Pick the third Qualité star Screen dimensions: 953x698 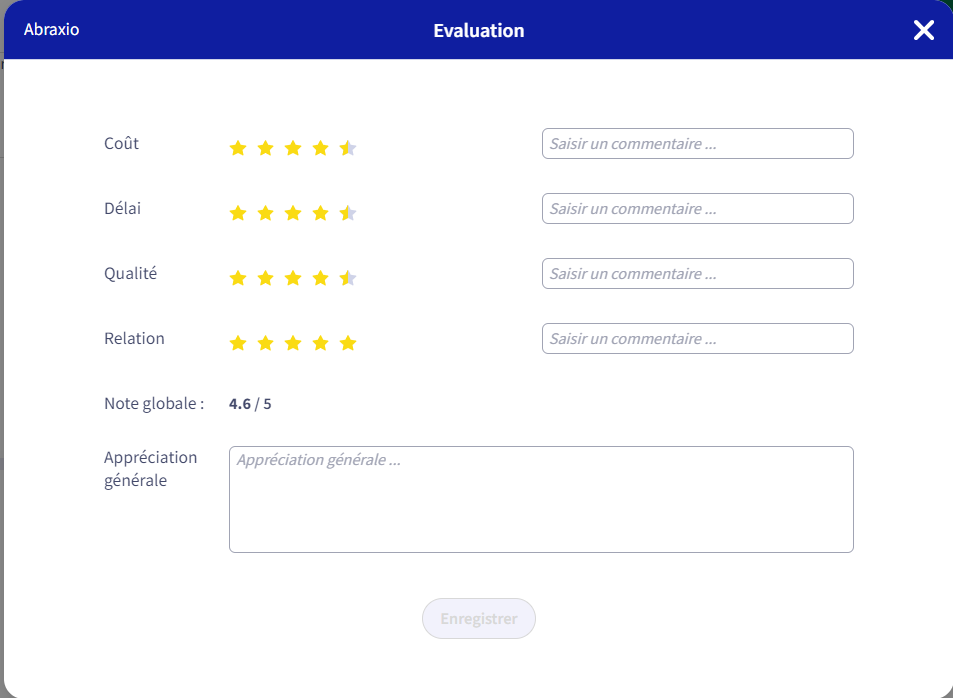[293, 278]
